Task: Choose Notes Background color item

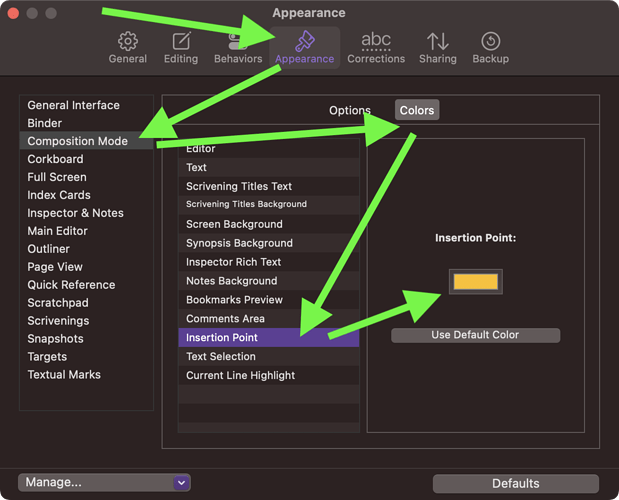Action: tap(268, 281)
